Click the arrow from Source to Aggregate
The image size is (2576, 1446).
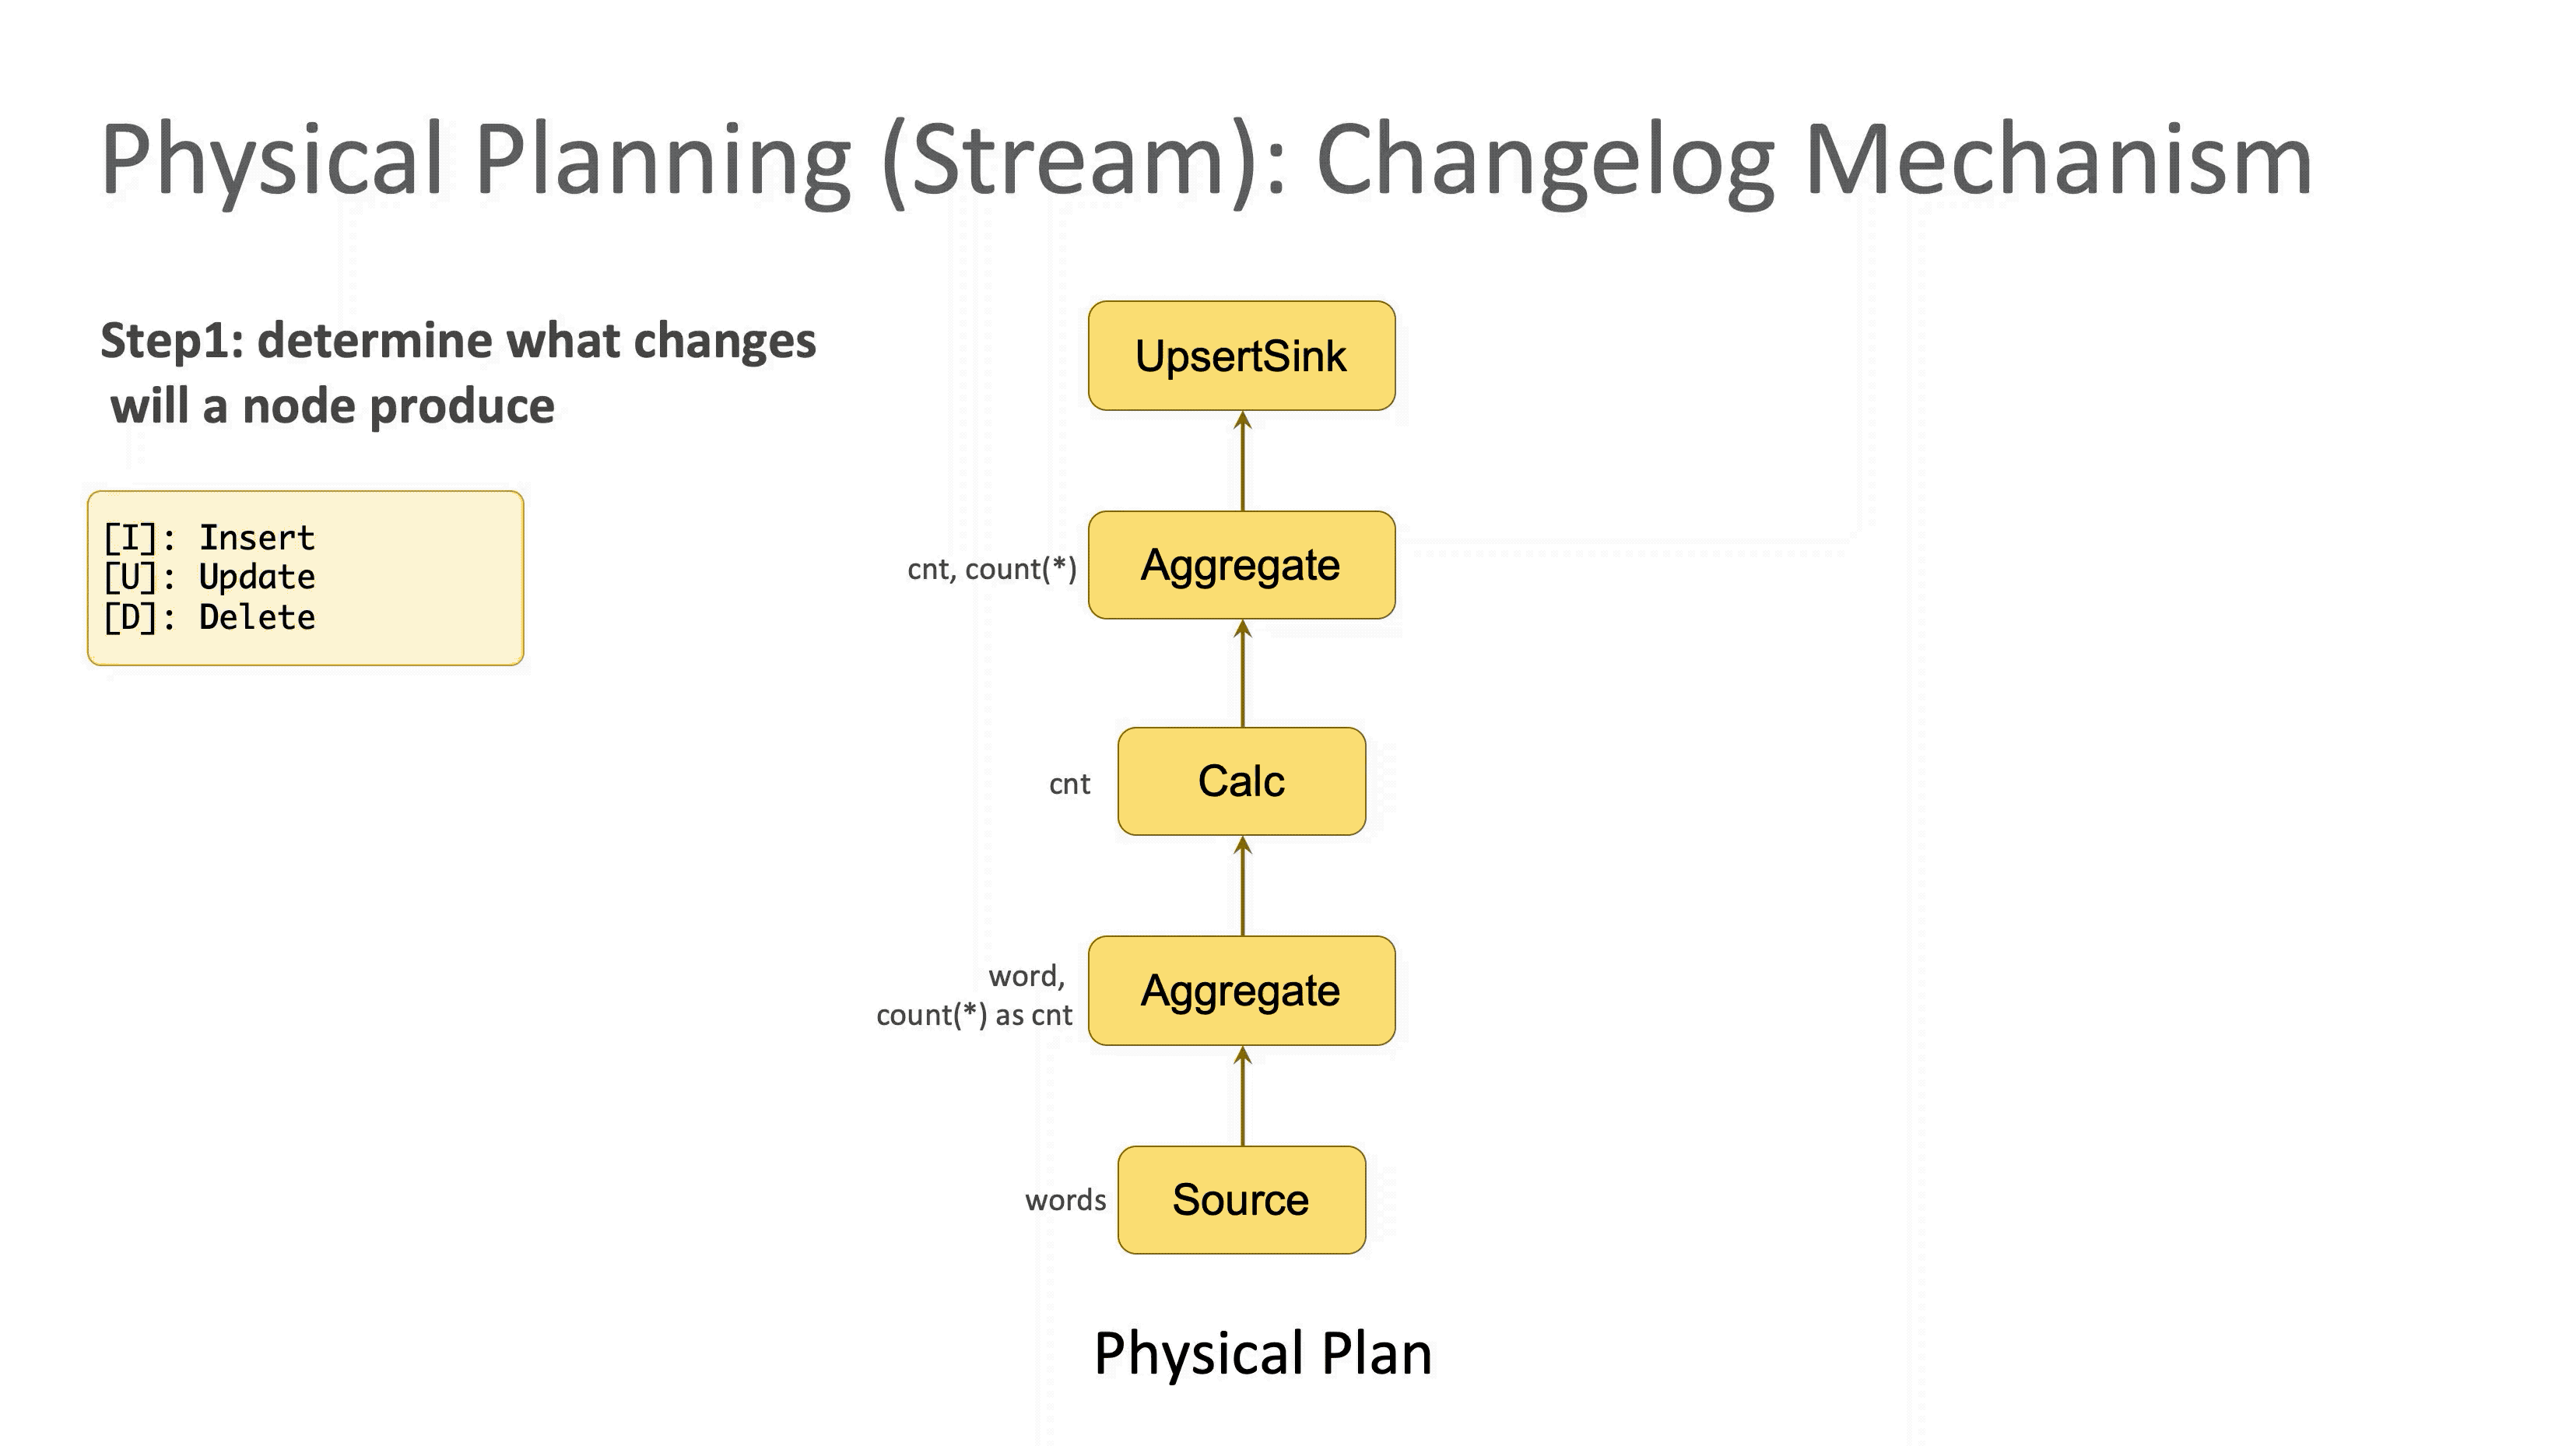point(1242,1096)
